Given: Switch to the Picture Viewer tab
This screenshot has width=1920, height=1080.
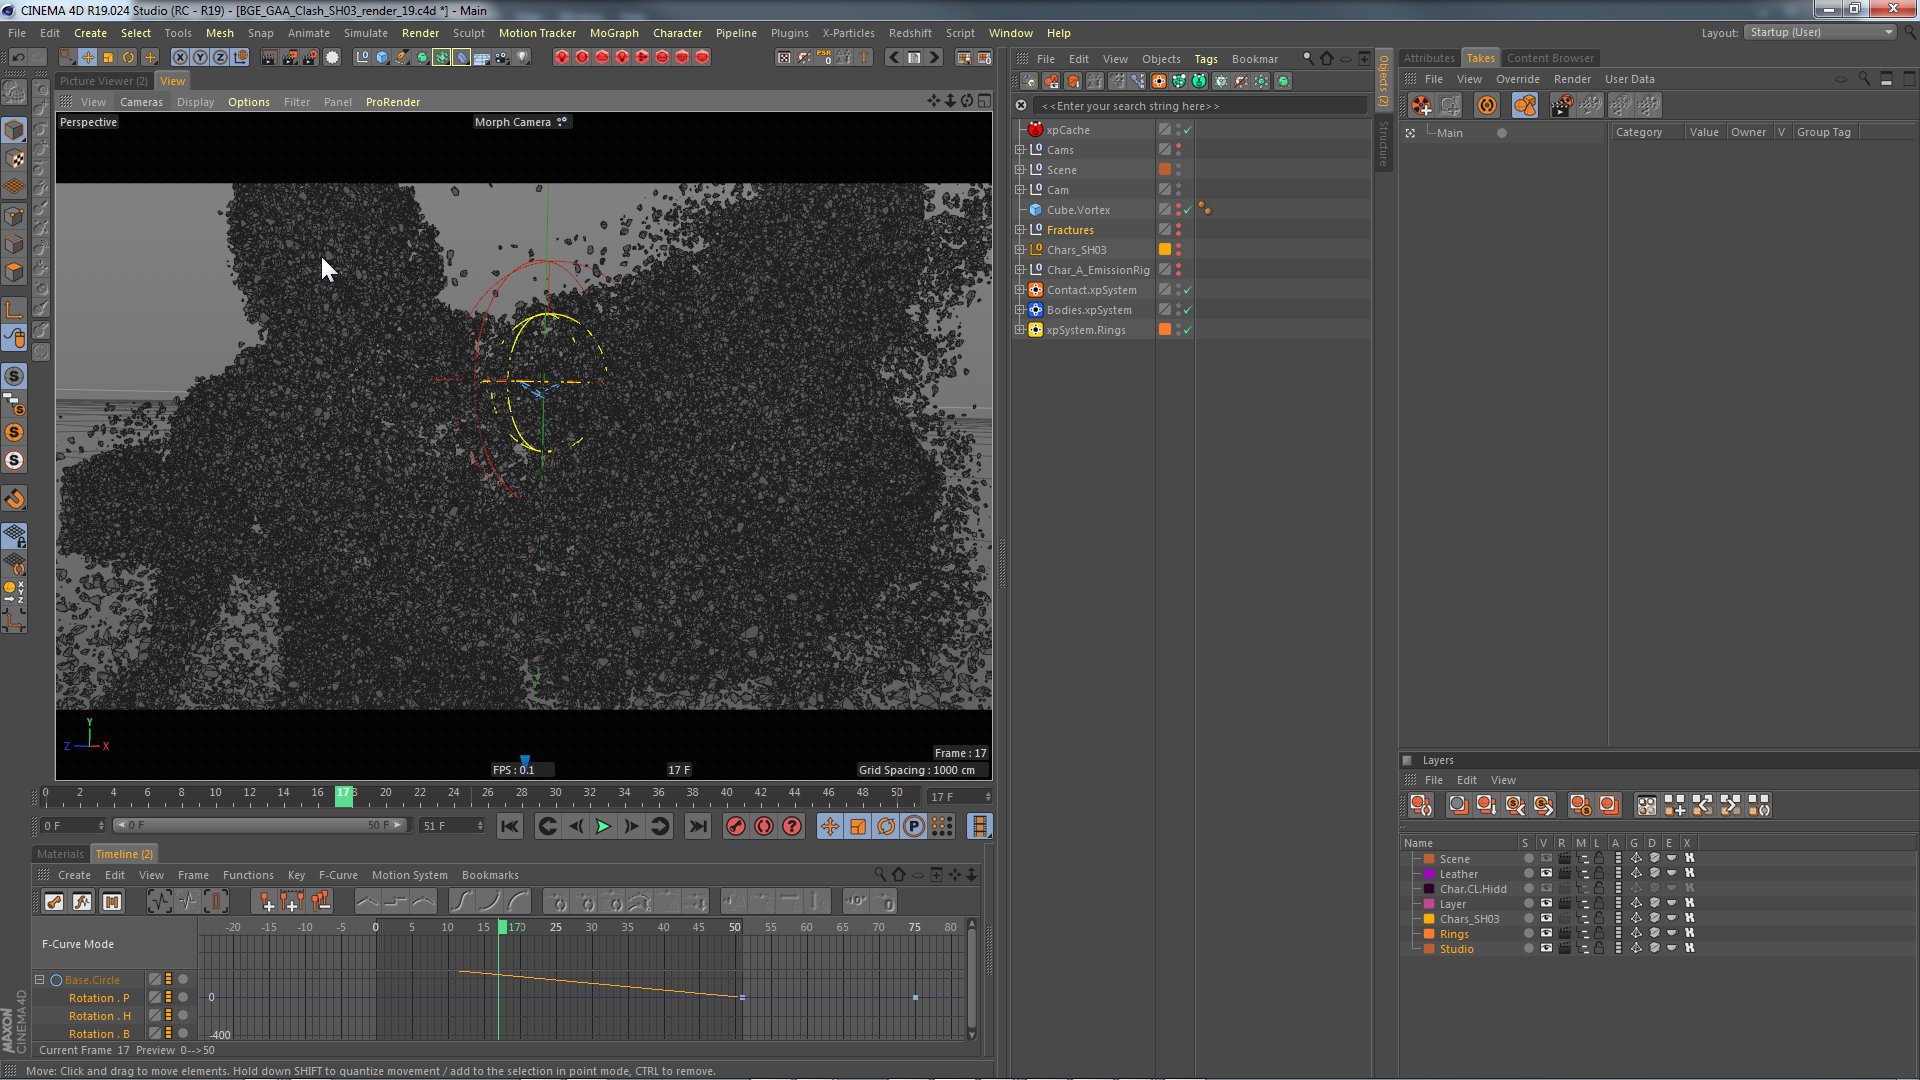Looking at the screenshot, I should point(103,81).
